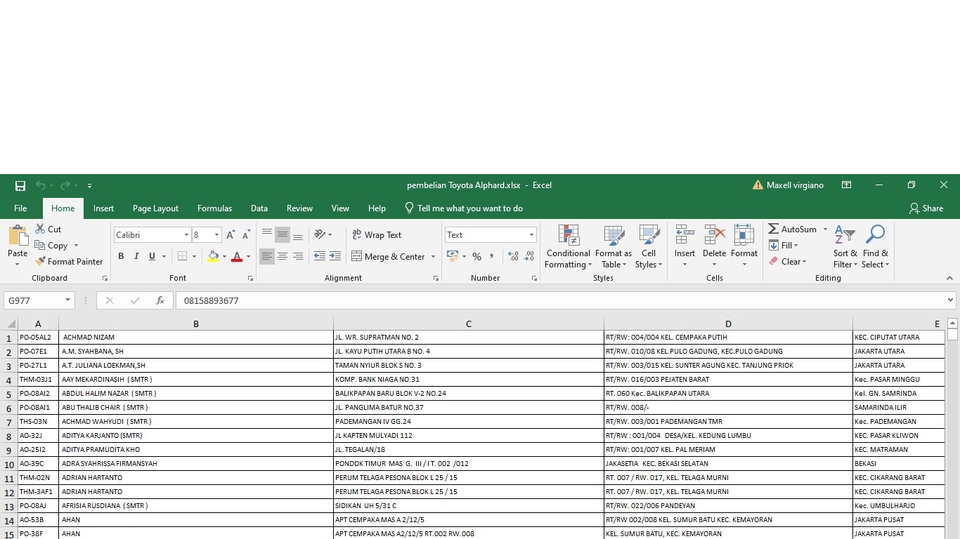Increase font size with the larger A icon
This screenshot has height=539, width=960.
pyautogui.click(x=230, y=235)
